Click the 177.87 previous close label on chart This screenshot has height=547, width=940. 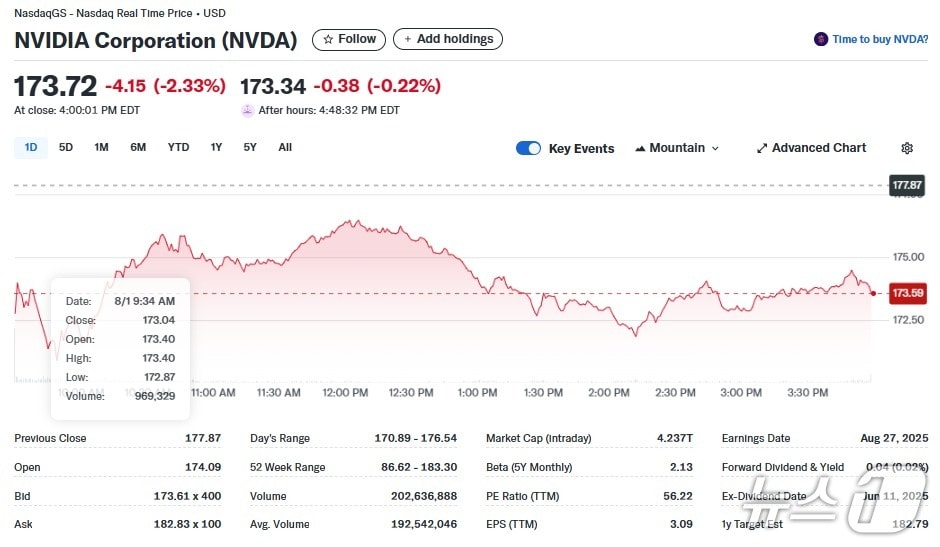[x=907, y=185]
